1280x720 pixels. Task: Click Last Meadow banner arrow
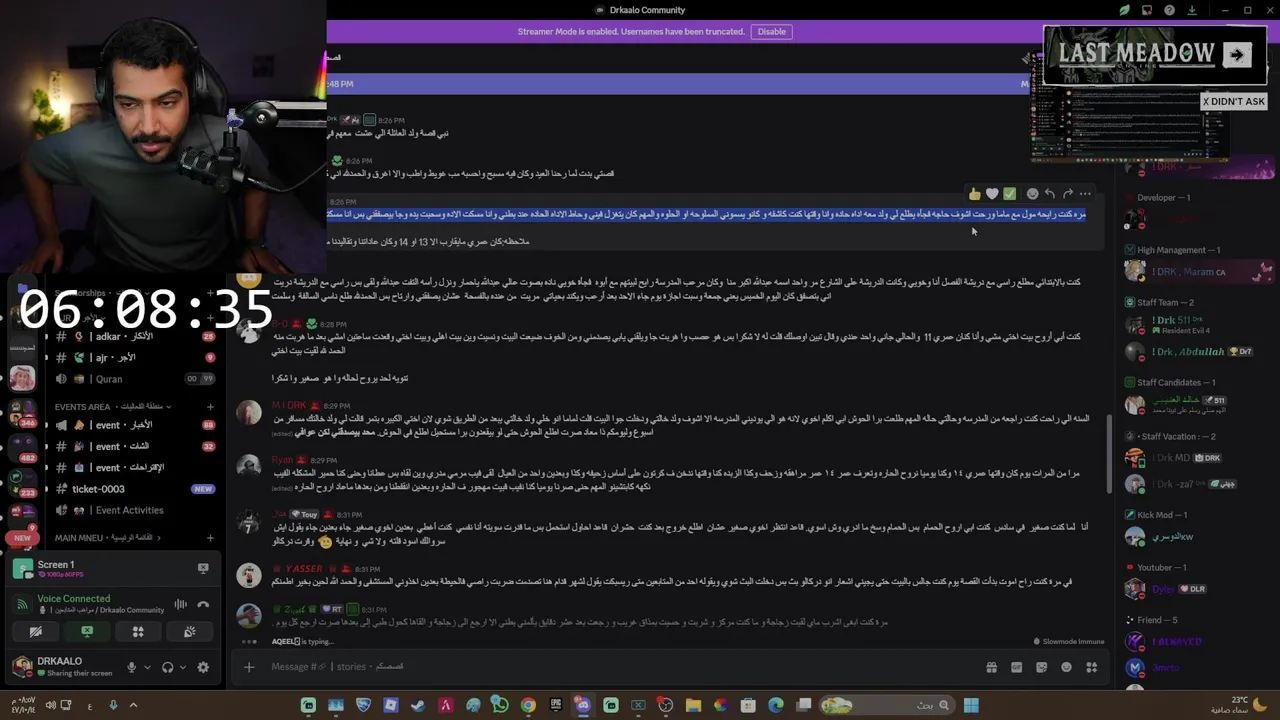pyautogui.click(x=1236, y=55)
